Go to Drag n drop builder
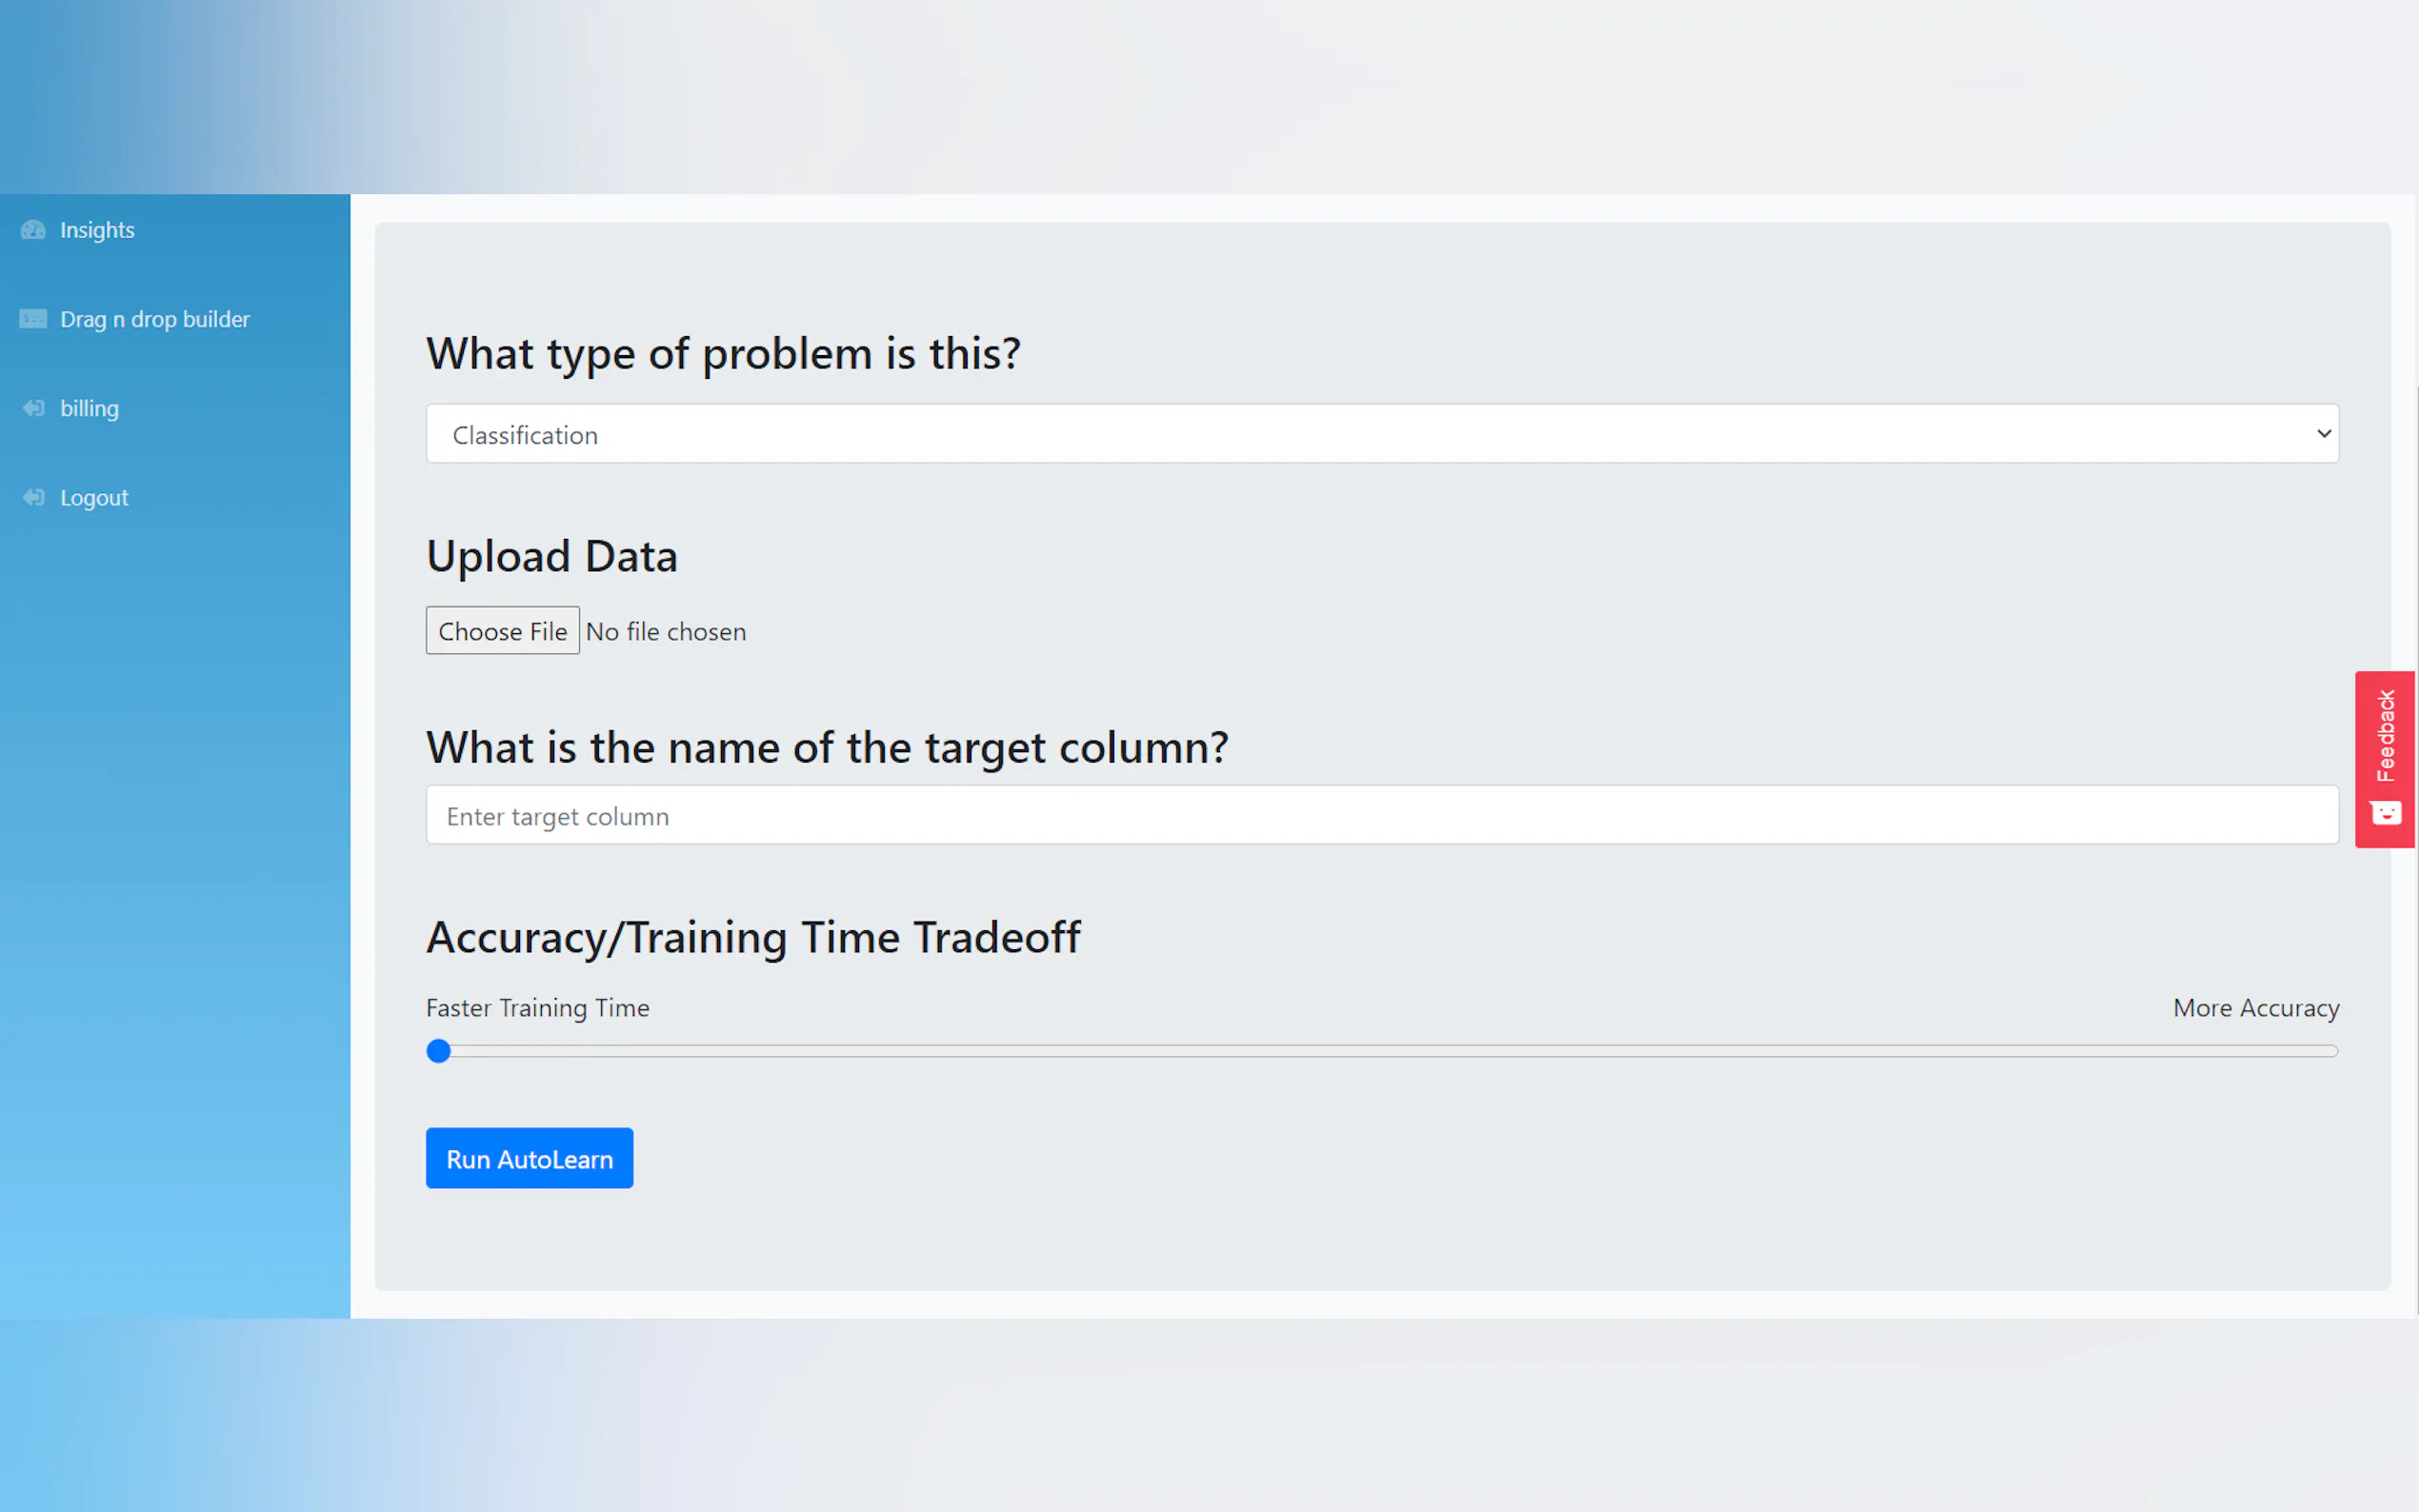Image resolution: width=2419 pixels, height=1512 pixels. click(155, 319)
